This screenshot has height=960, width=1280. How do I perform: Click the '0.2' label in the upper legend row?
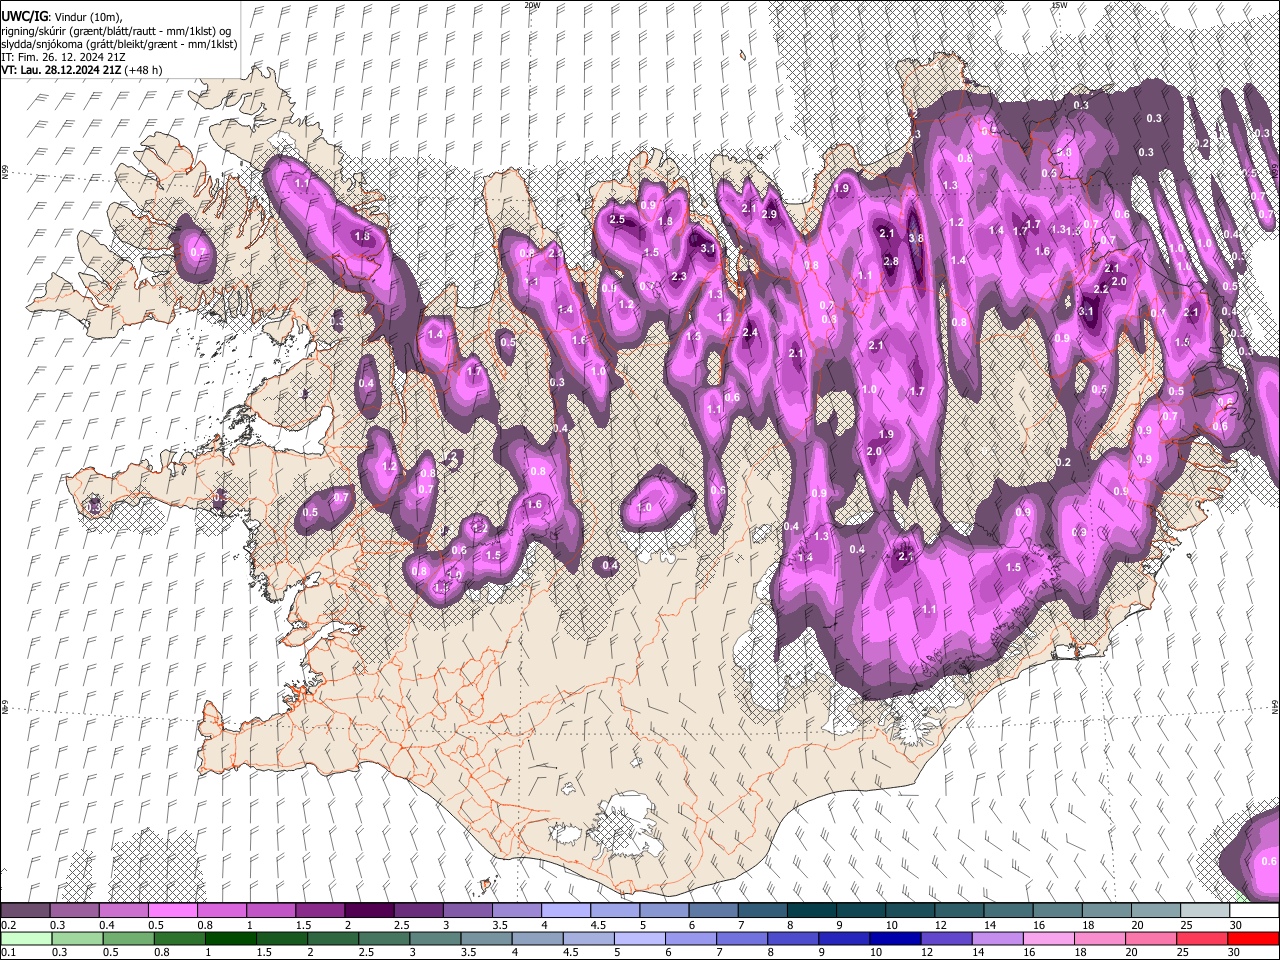click(x=9, y=924)
